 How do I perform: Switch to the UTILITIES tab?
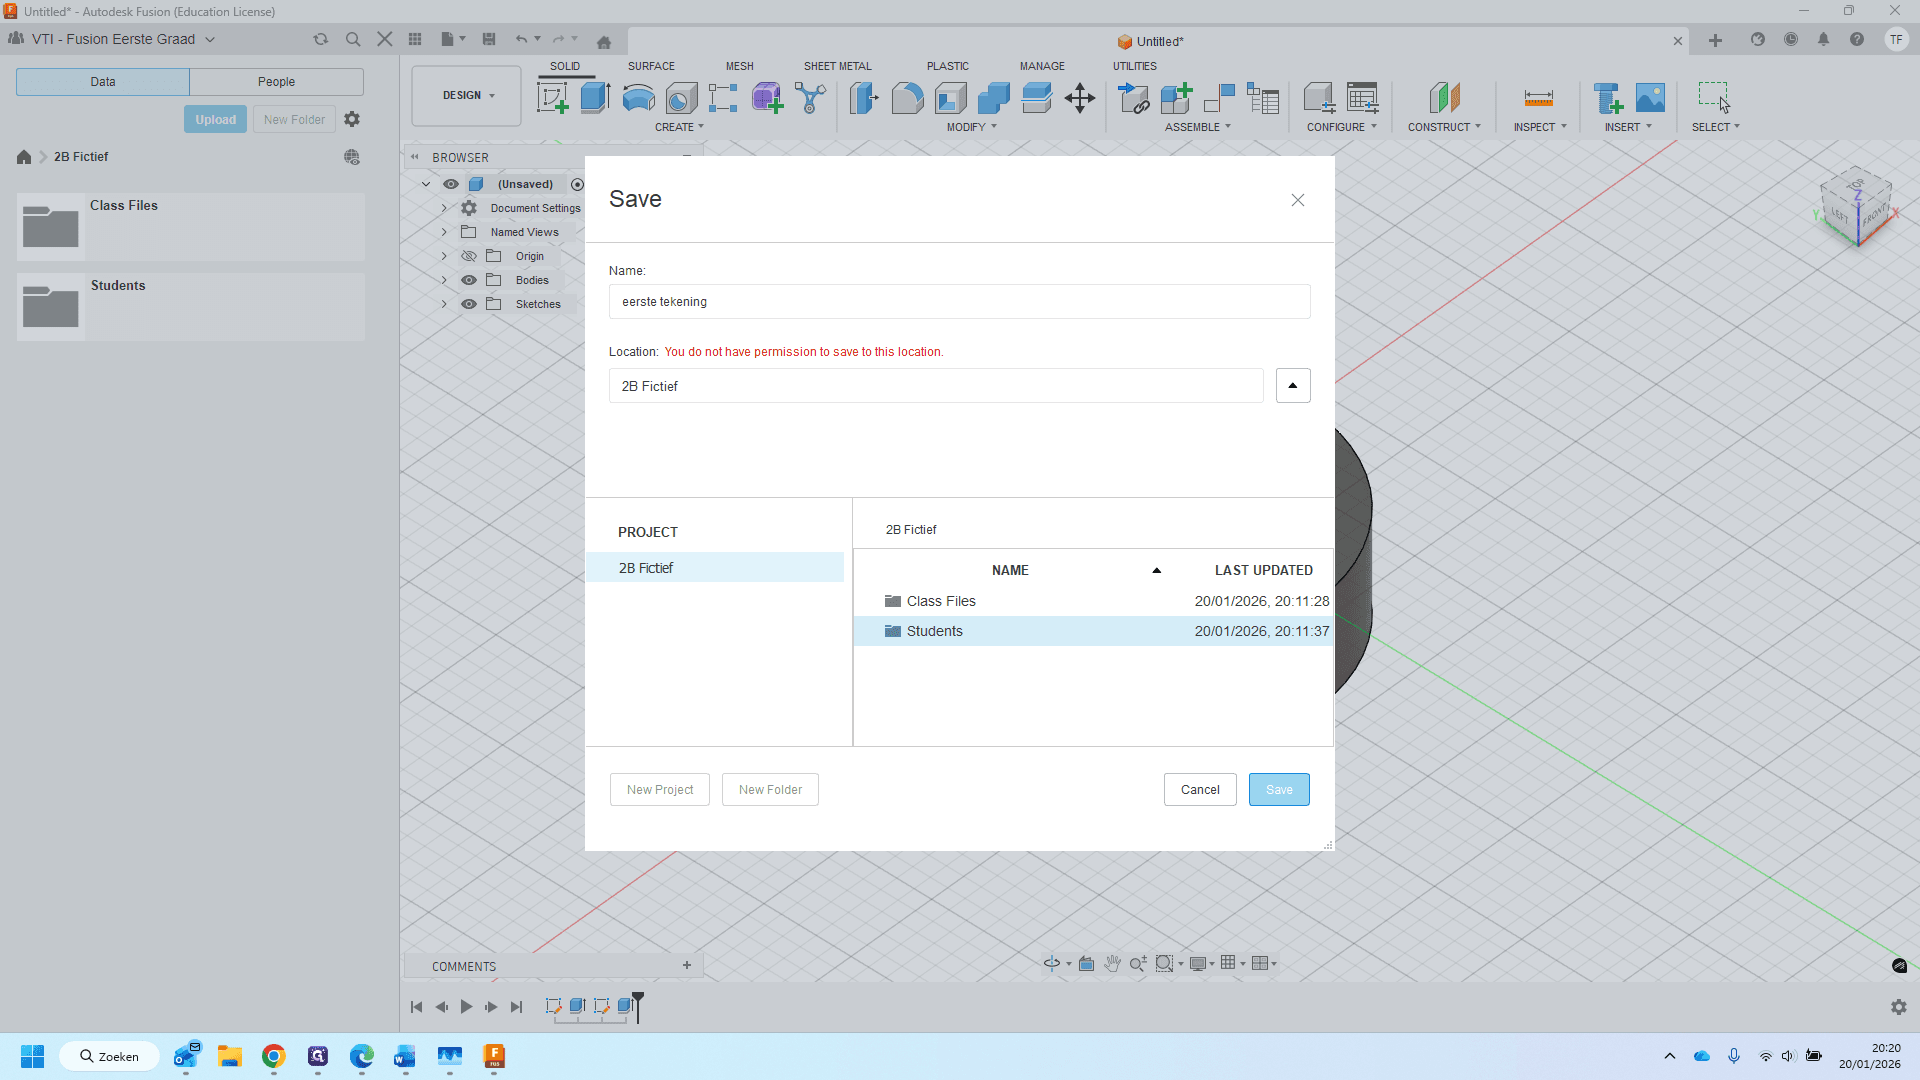1135,66
